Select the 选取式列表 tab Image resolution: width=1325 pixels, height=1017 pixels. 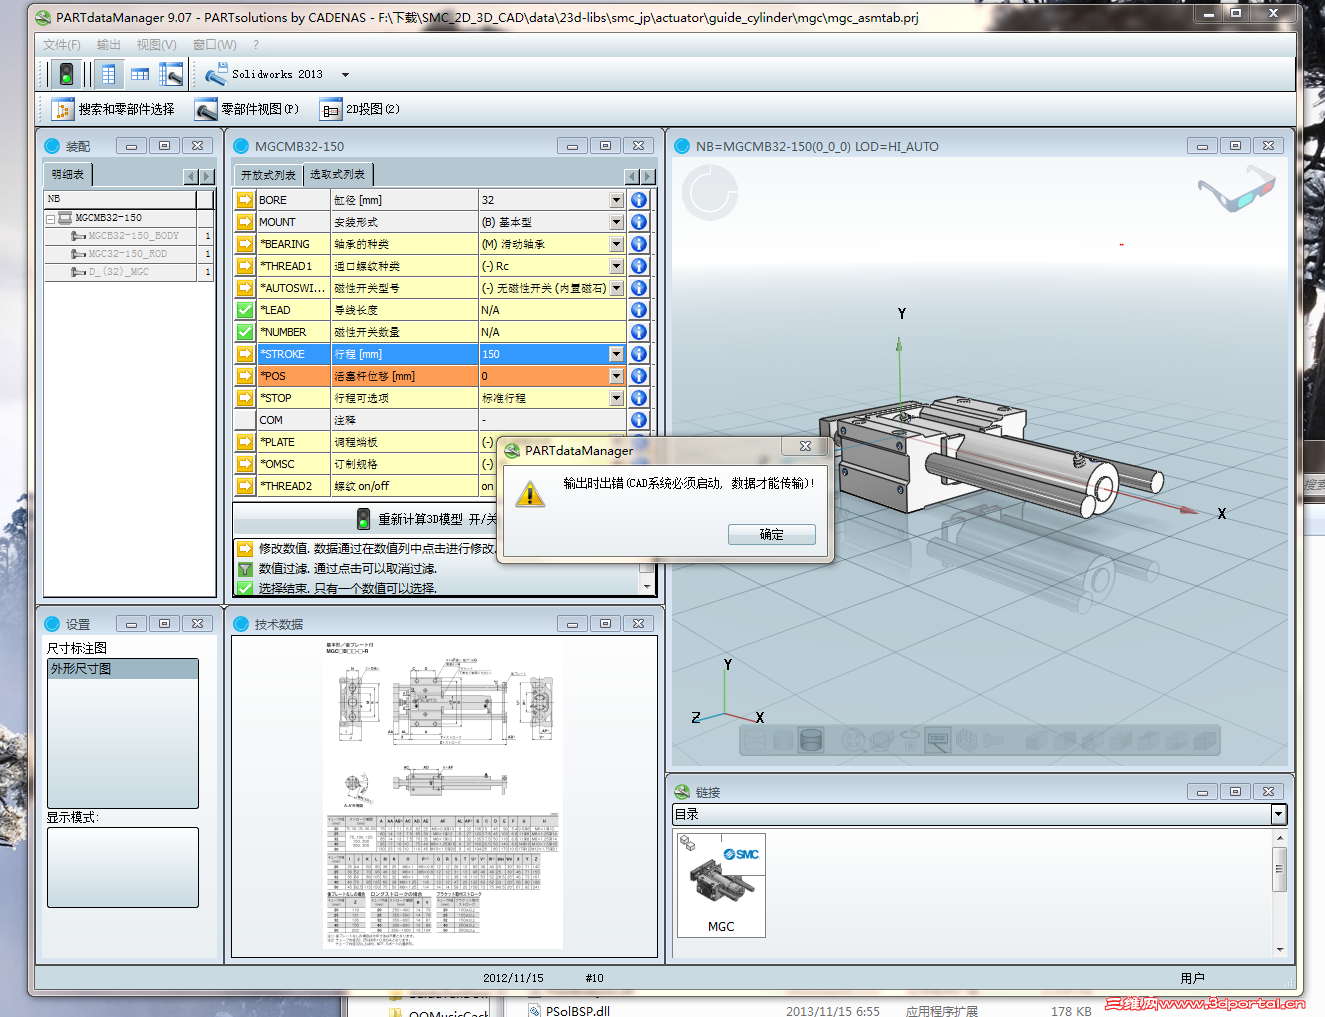point(337,174)
